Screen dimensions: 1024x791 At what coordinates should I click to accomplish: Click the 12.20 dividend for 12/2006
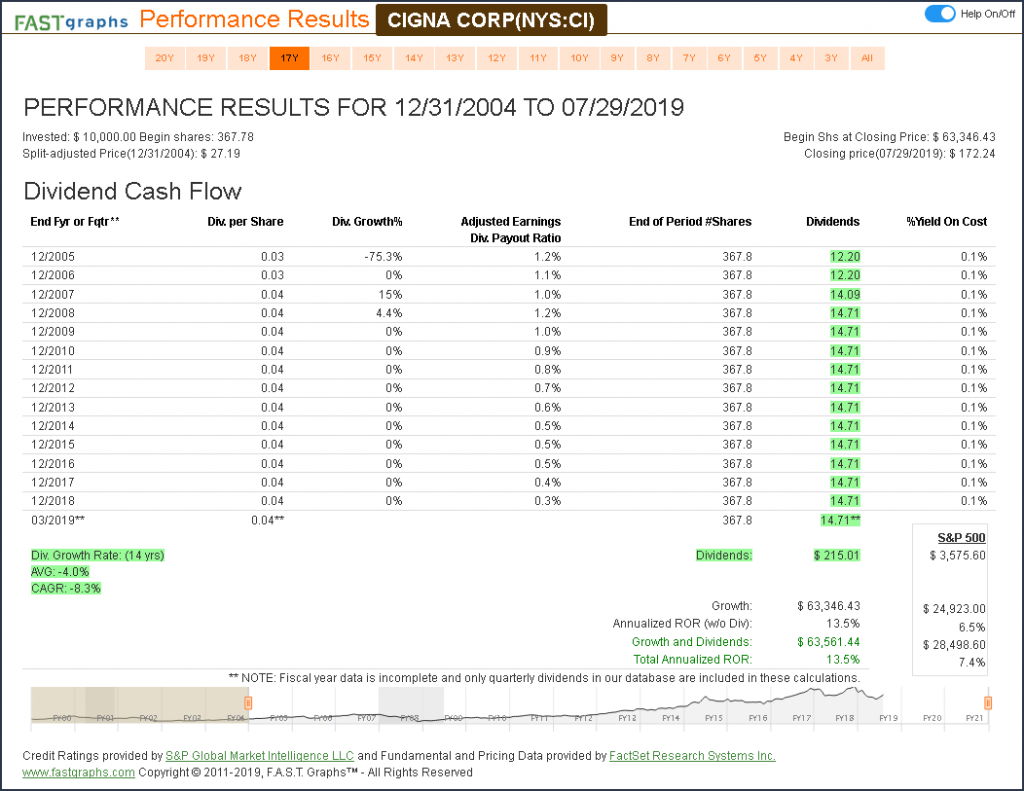click(845, 275)
